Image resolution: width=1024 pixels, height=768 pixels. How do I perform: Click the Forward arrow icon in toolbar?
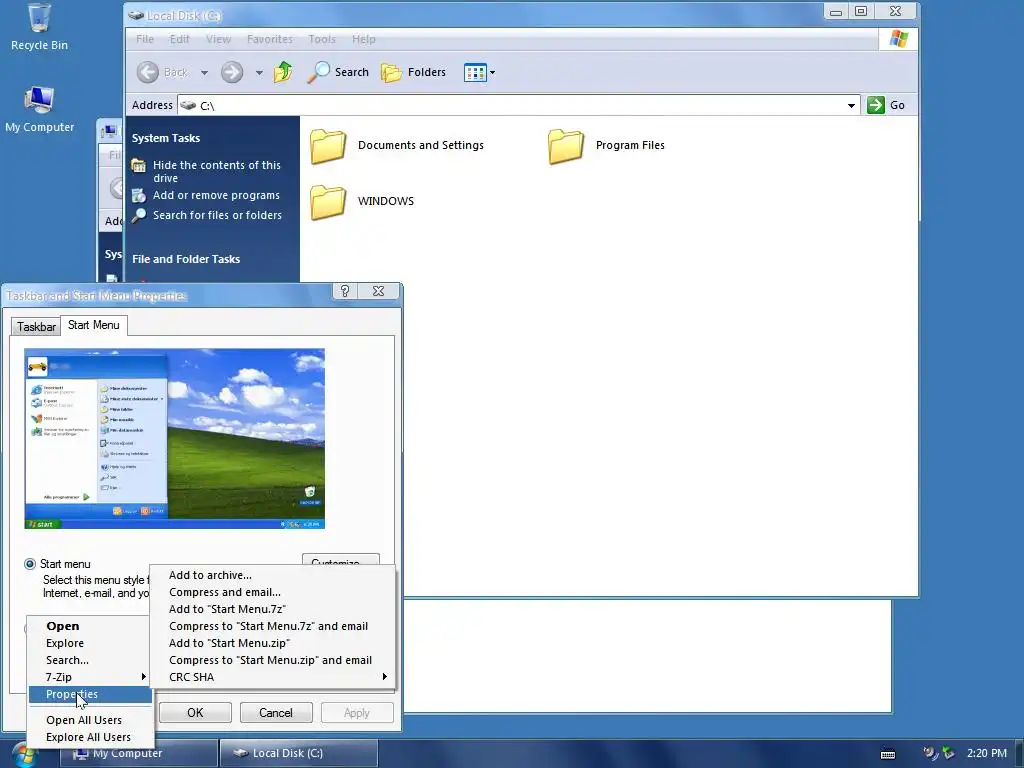click(232, 72)
